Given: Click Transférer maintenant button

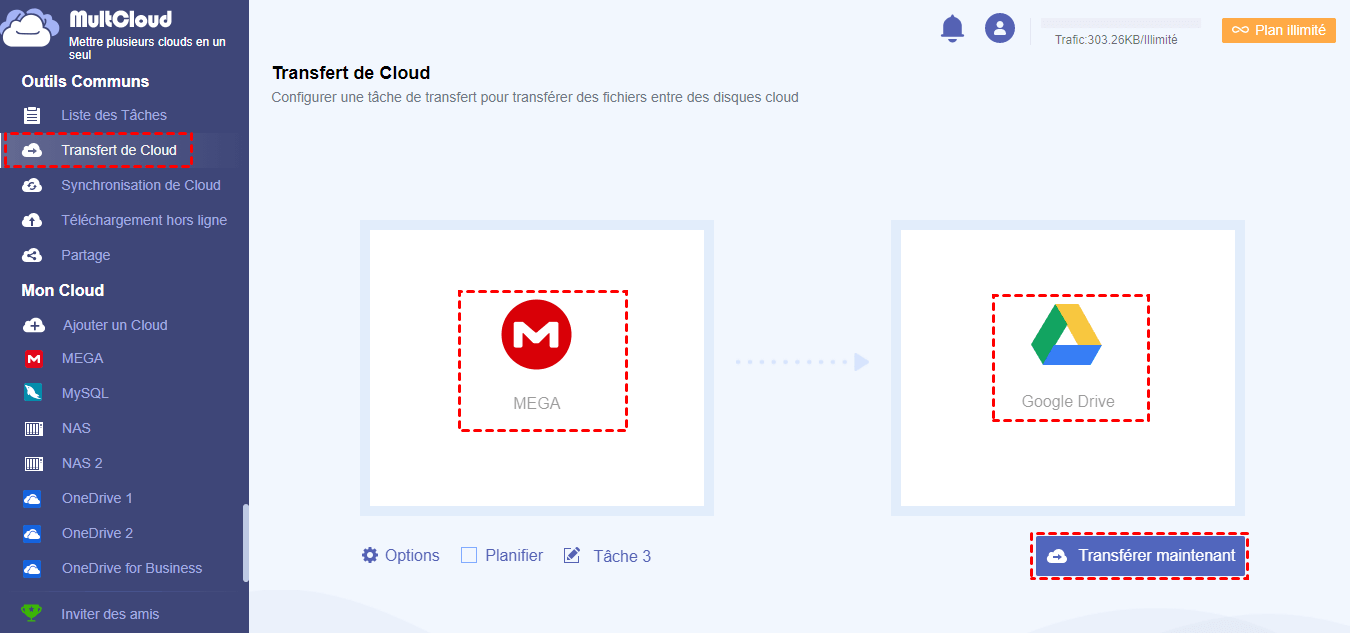Looking at the screenshot, I should coord(1141,555).
